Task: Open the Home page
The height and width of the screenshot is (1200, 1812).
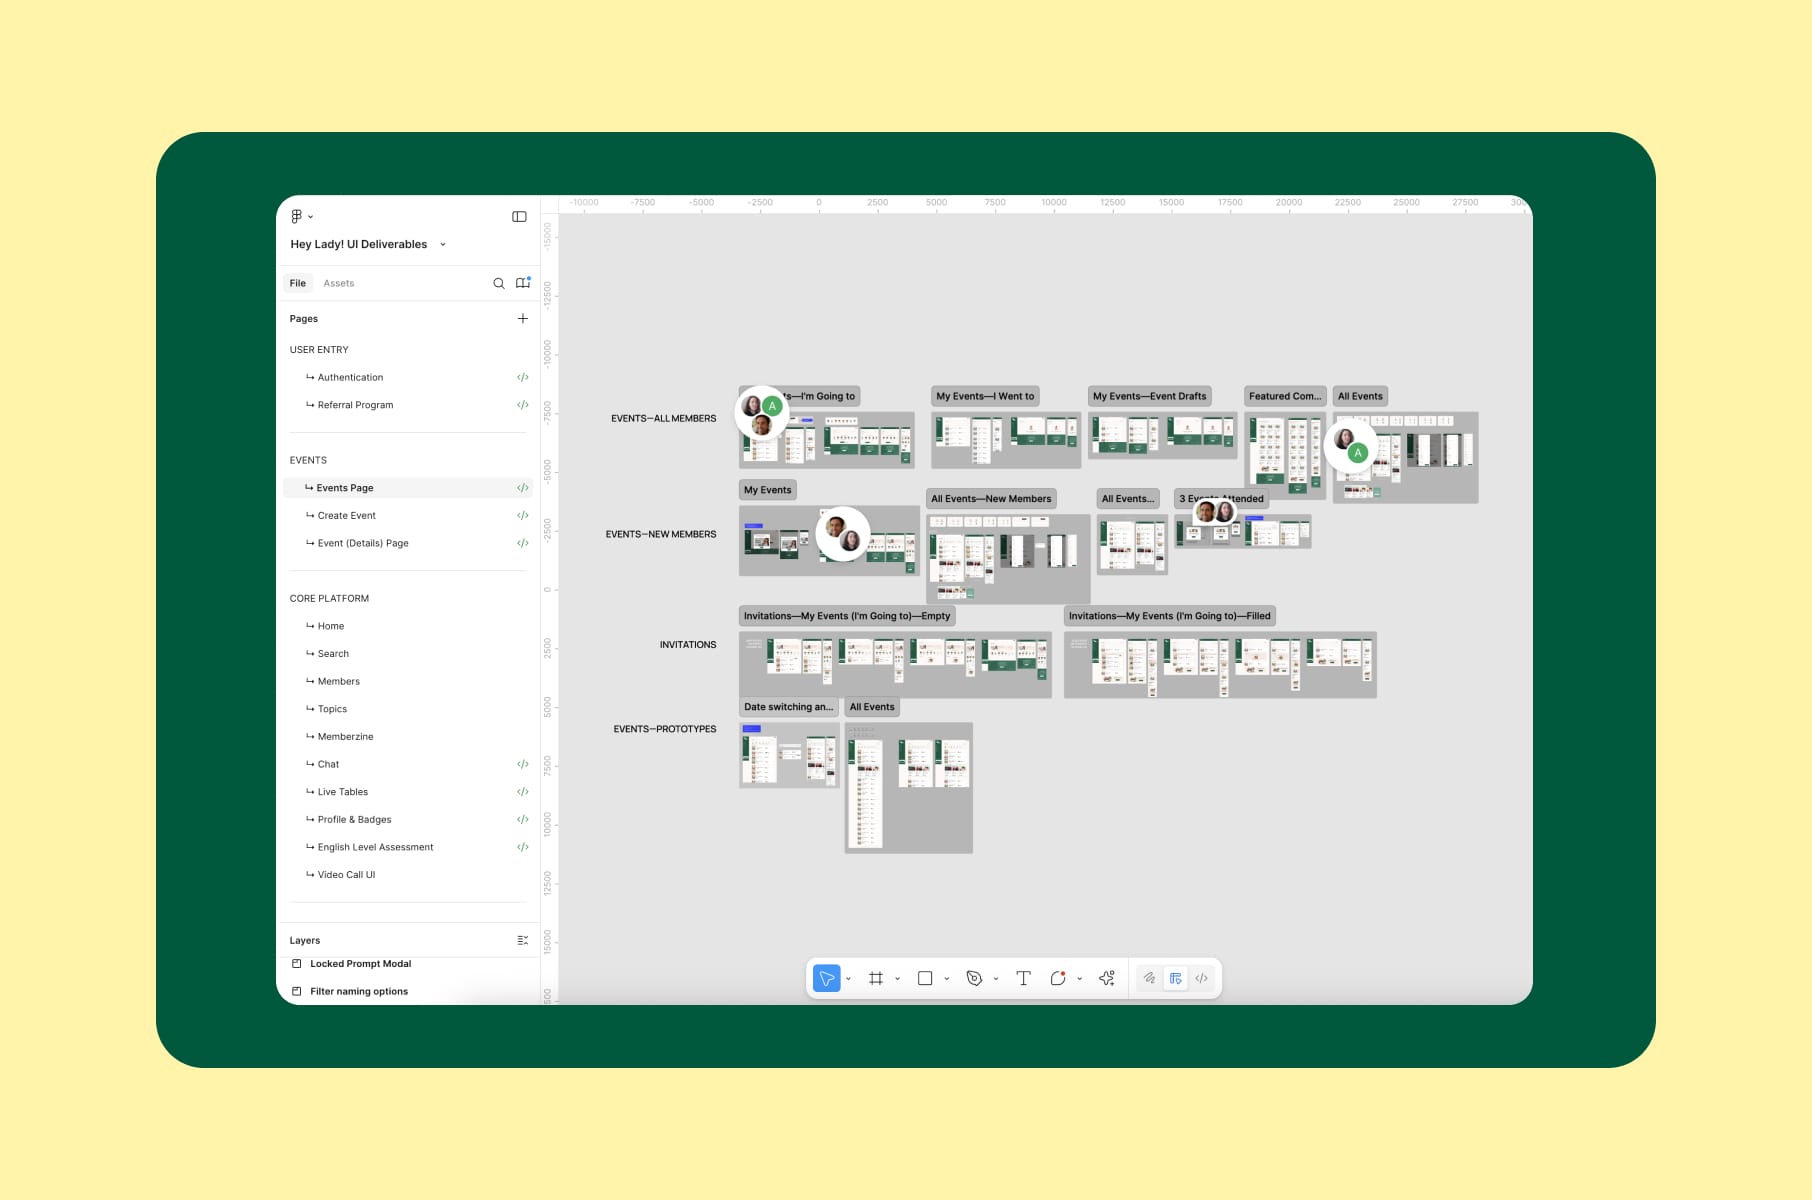Action: 330,626
